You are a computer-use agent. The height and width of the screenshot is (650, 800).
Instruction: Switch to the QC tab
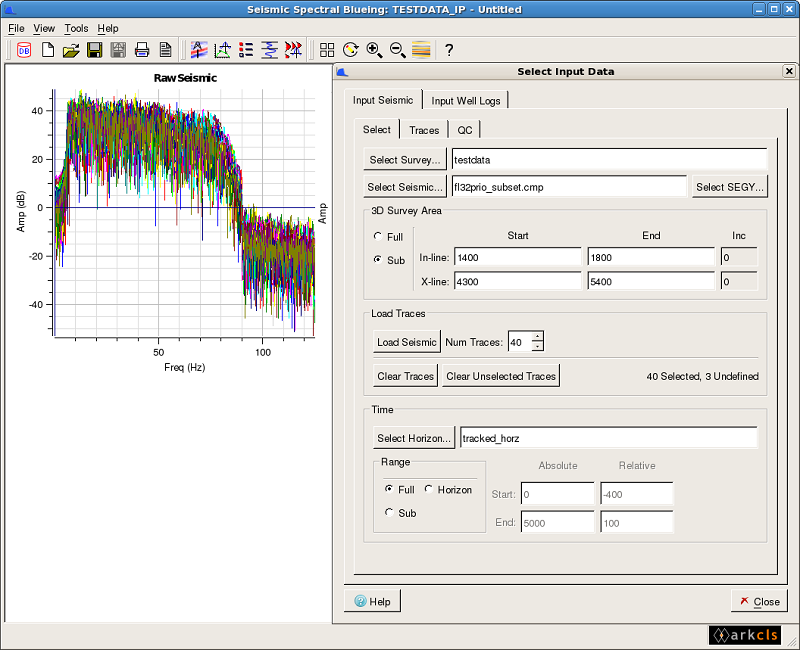pos(464,129)
